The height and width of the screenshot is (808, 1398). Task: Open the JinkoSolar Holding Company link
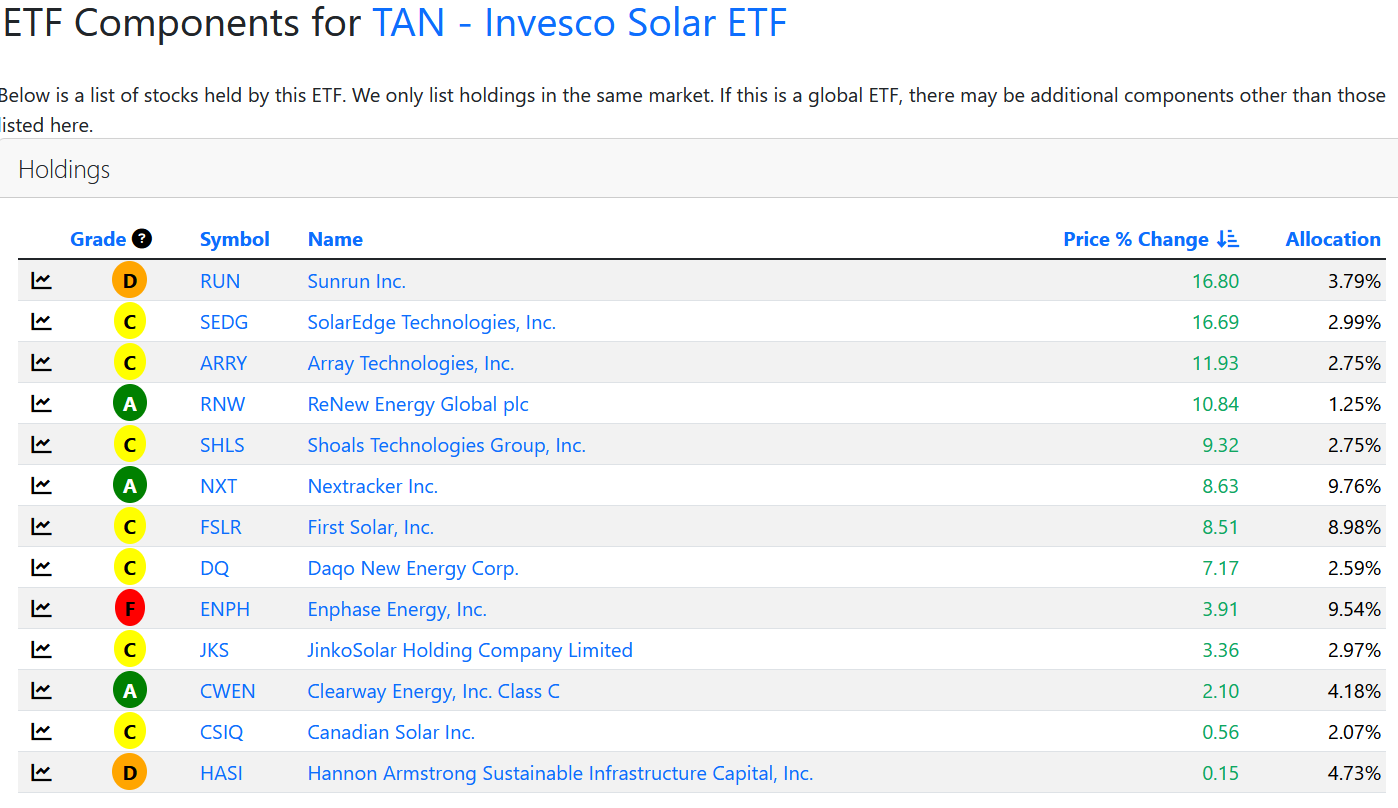[x=470, y=649]
